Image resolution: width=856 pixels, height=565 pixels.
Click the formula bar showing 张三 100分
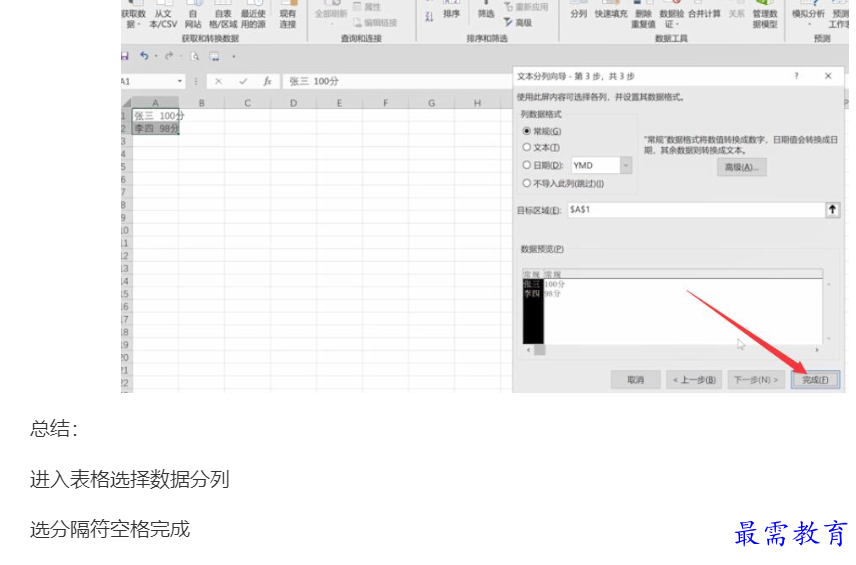(x=397, y=81)
